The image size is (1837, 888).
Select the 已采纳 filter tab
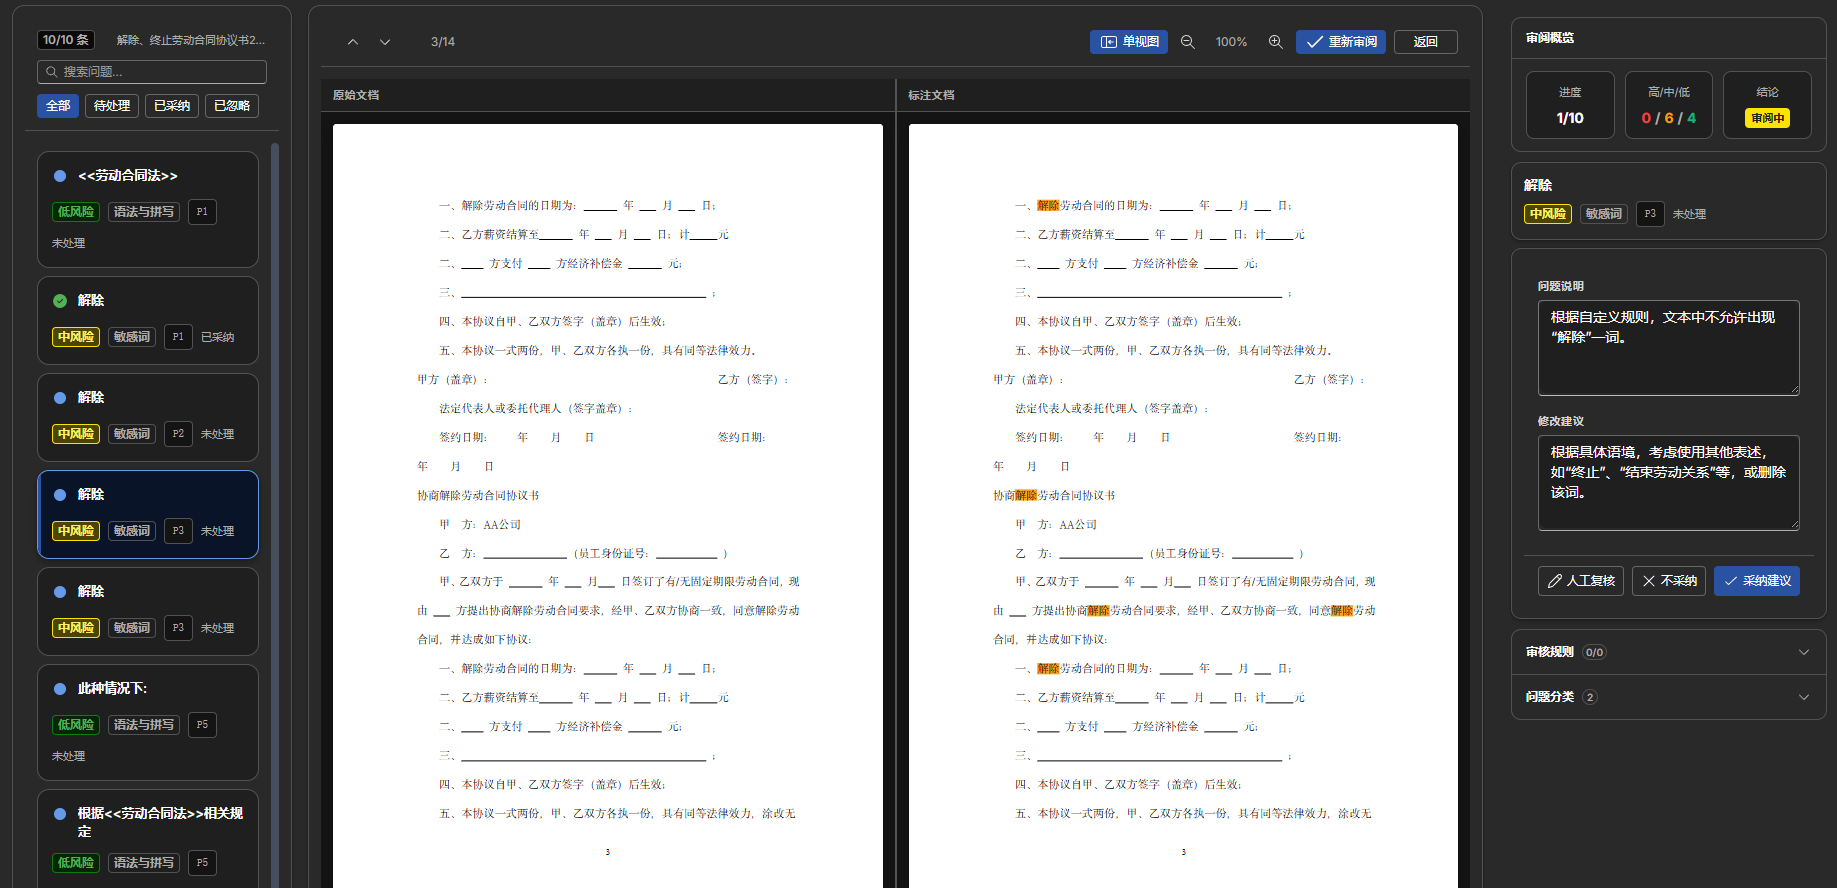click(172, 106)
